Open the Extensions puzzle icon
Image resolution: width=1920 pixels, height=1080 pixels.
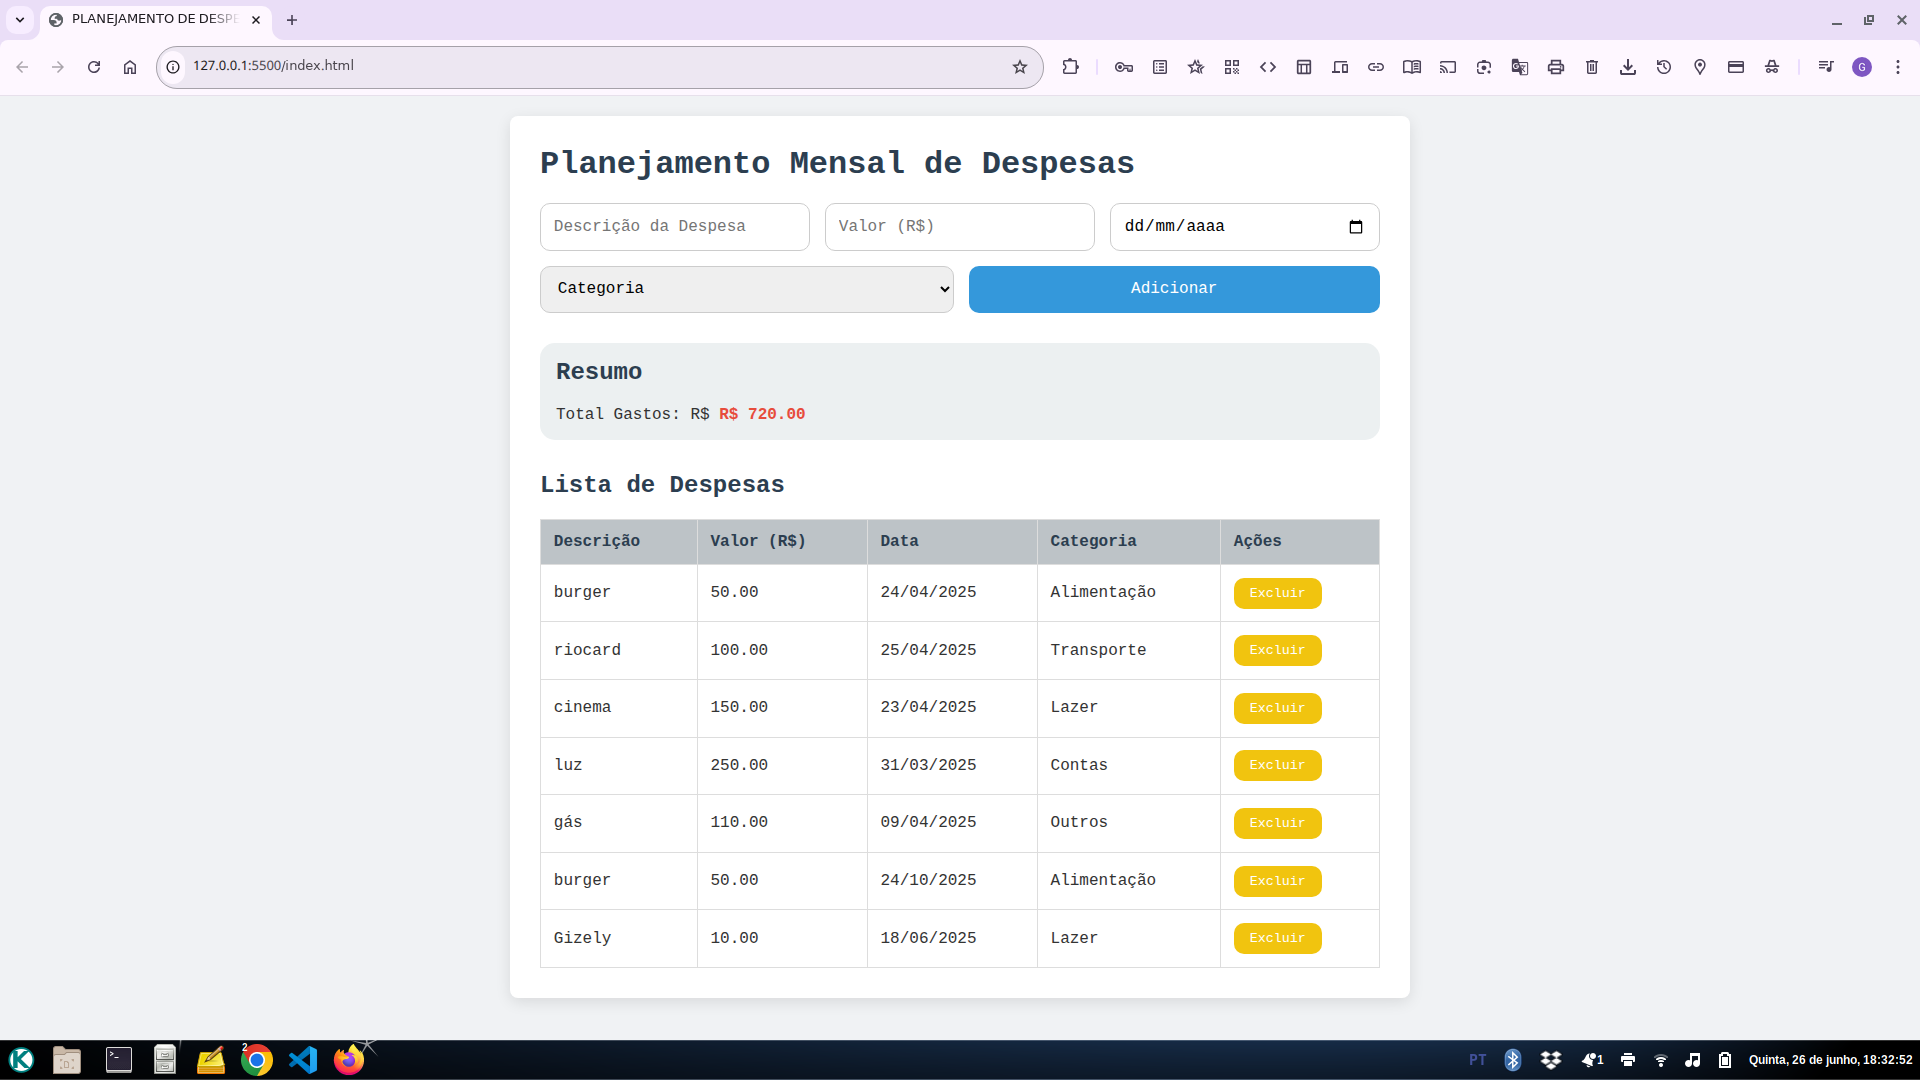click(x=1071, y=67)
